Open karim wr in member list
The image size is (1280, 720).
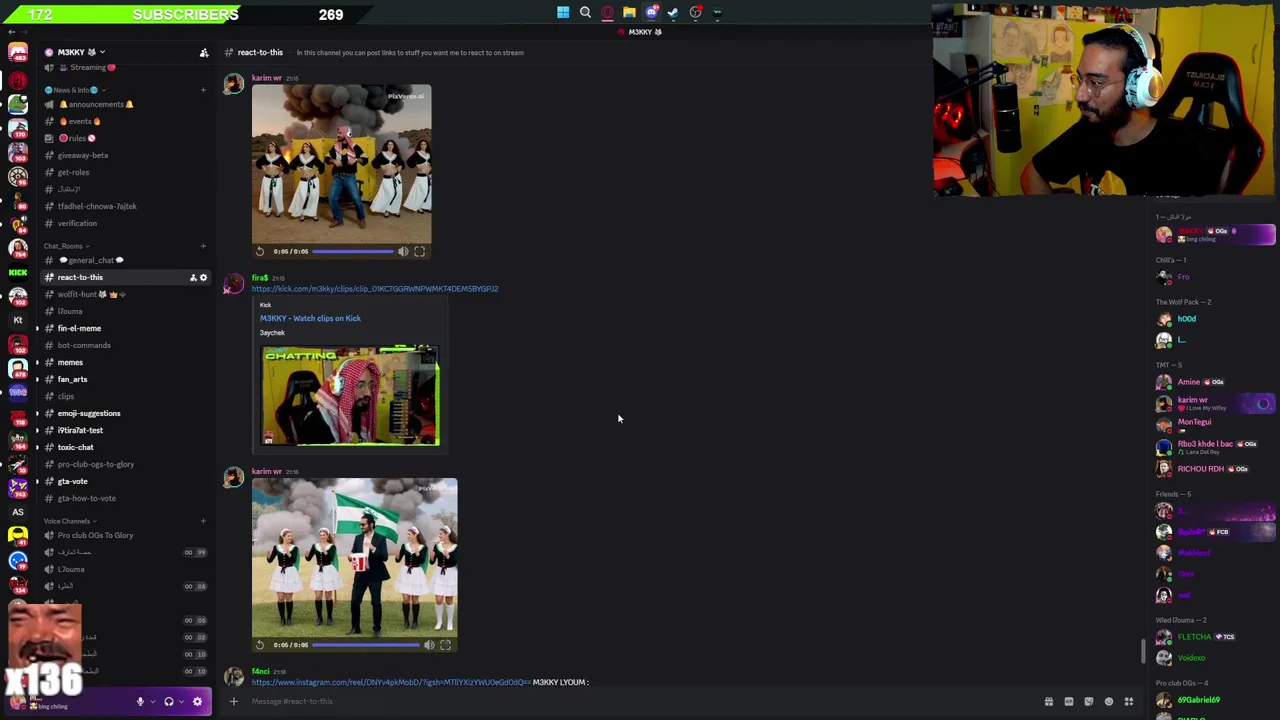(1214, 403)
